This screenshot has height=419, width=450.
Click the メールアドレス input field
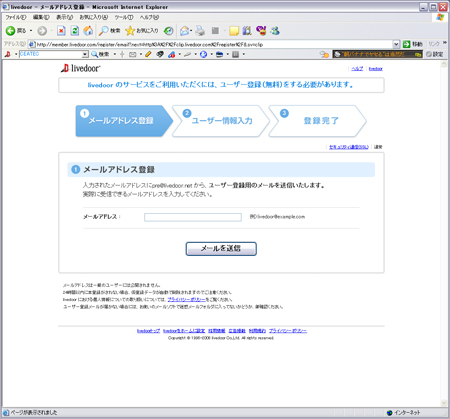tap(193, 217)
